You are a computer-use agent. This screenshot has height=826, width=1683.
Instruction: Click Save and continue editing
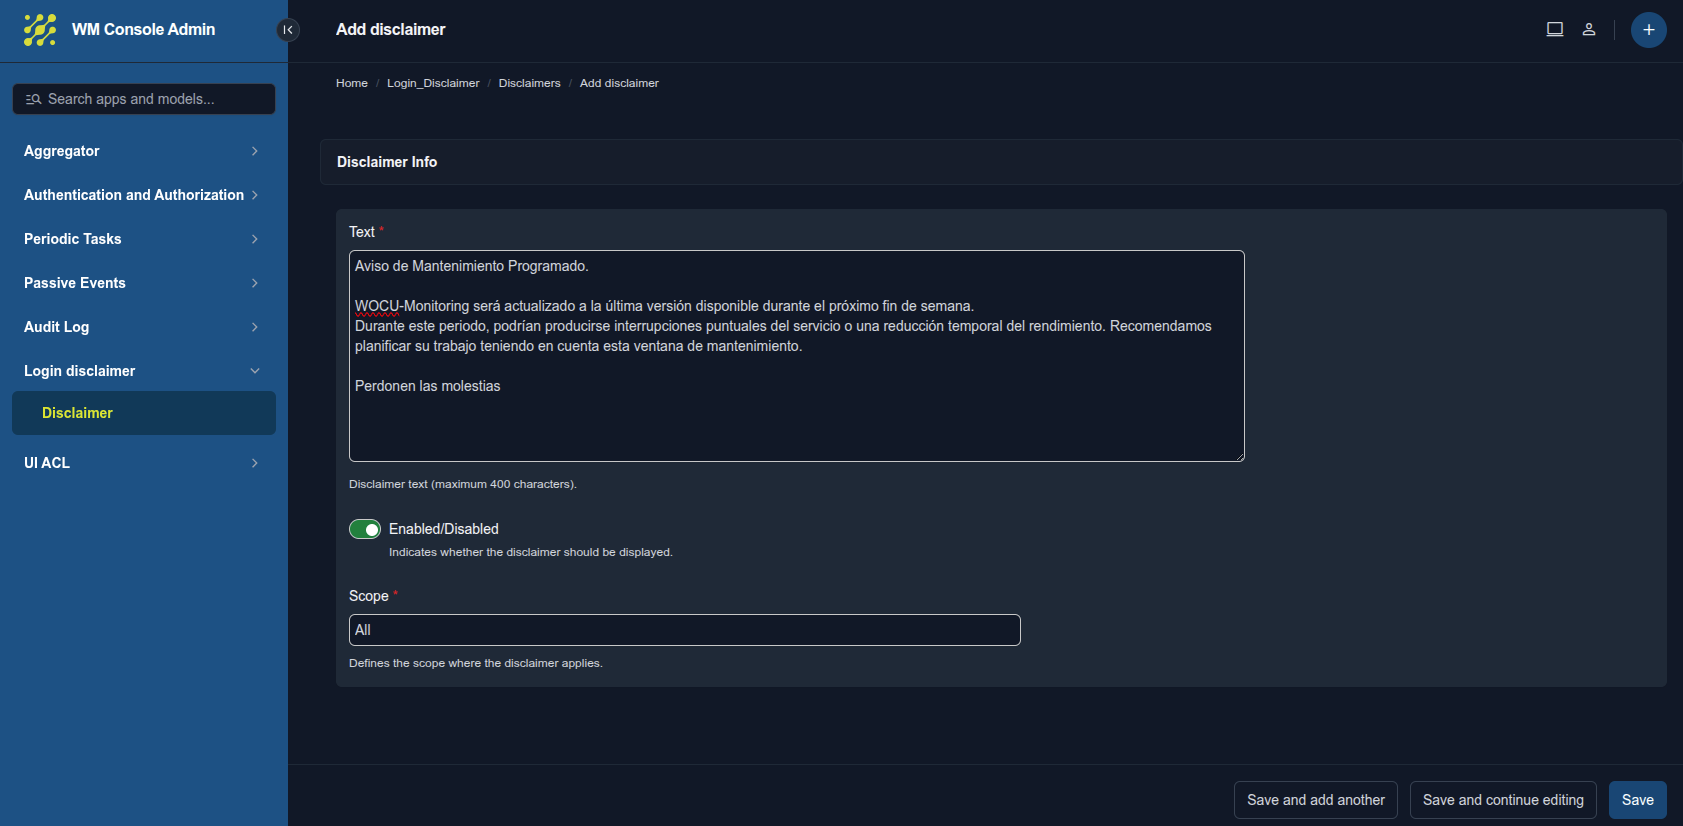click(x=1503, y=800)
